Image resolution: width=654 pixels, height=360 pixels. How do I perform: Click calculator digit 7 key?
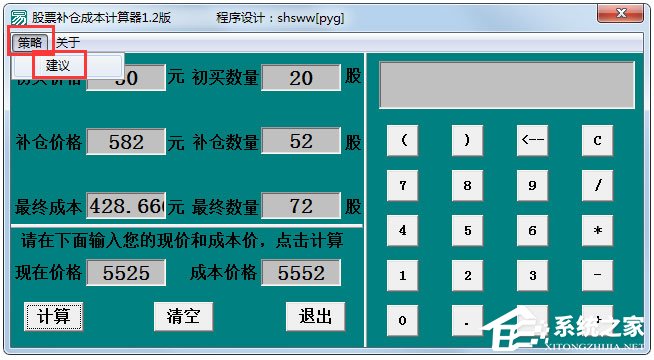click(x=402, y=185)
